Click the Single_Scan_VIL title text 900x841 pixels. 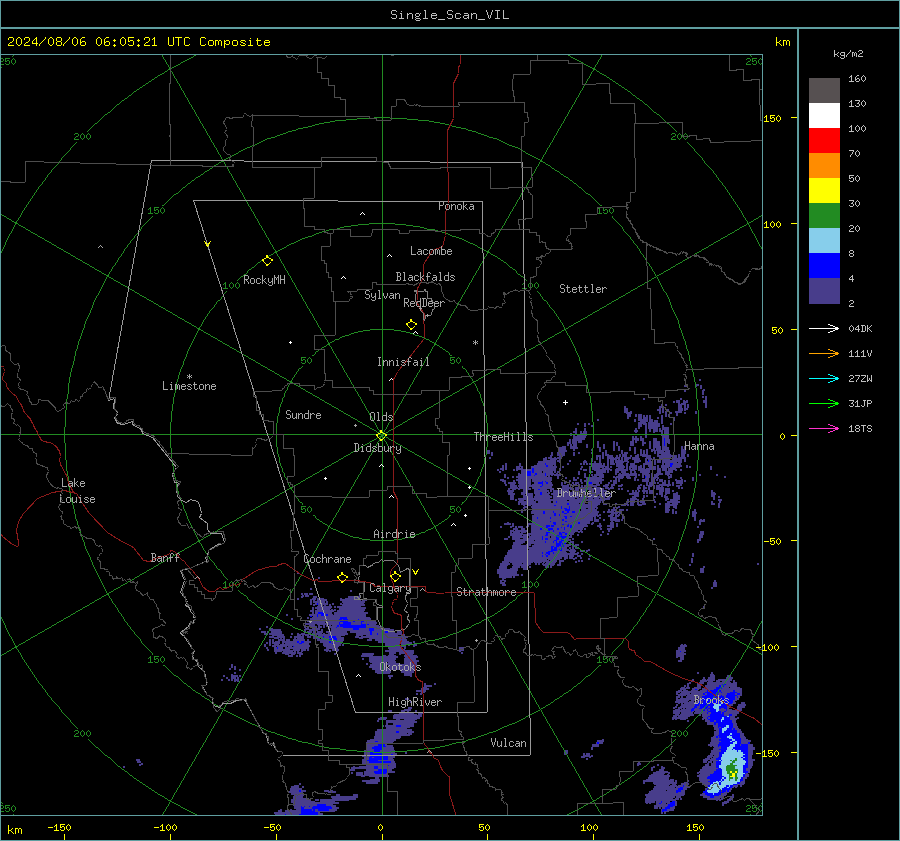click(x=449, y=15)
